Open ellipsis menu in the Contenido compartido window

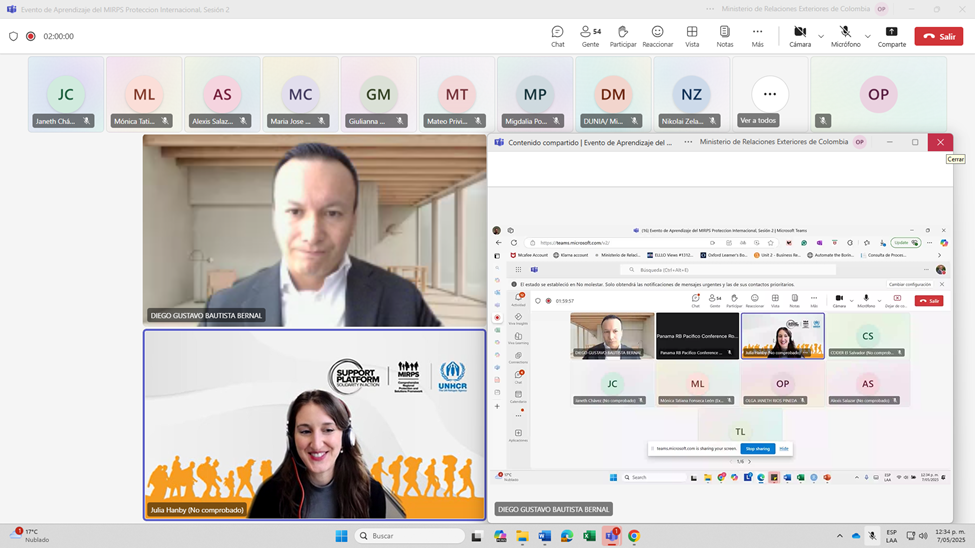tap(688, 142)
